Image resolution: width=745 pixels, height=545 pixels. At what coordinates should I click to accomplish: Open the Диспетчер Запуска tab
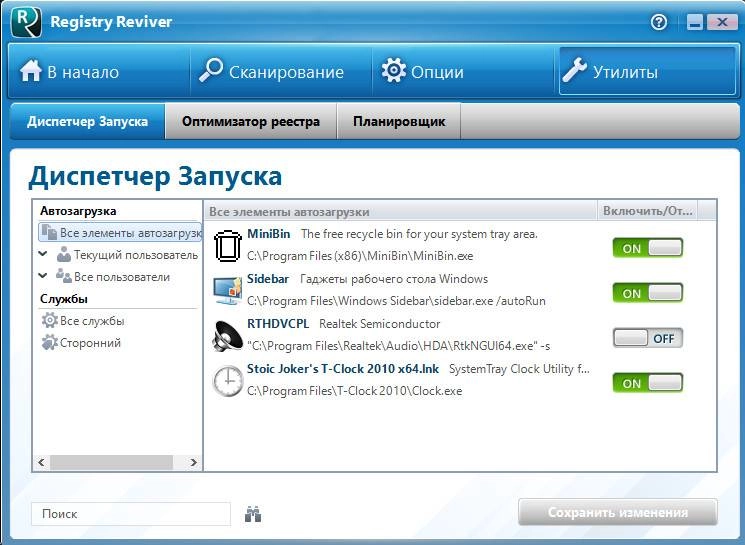coord(87,121)
